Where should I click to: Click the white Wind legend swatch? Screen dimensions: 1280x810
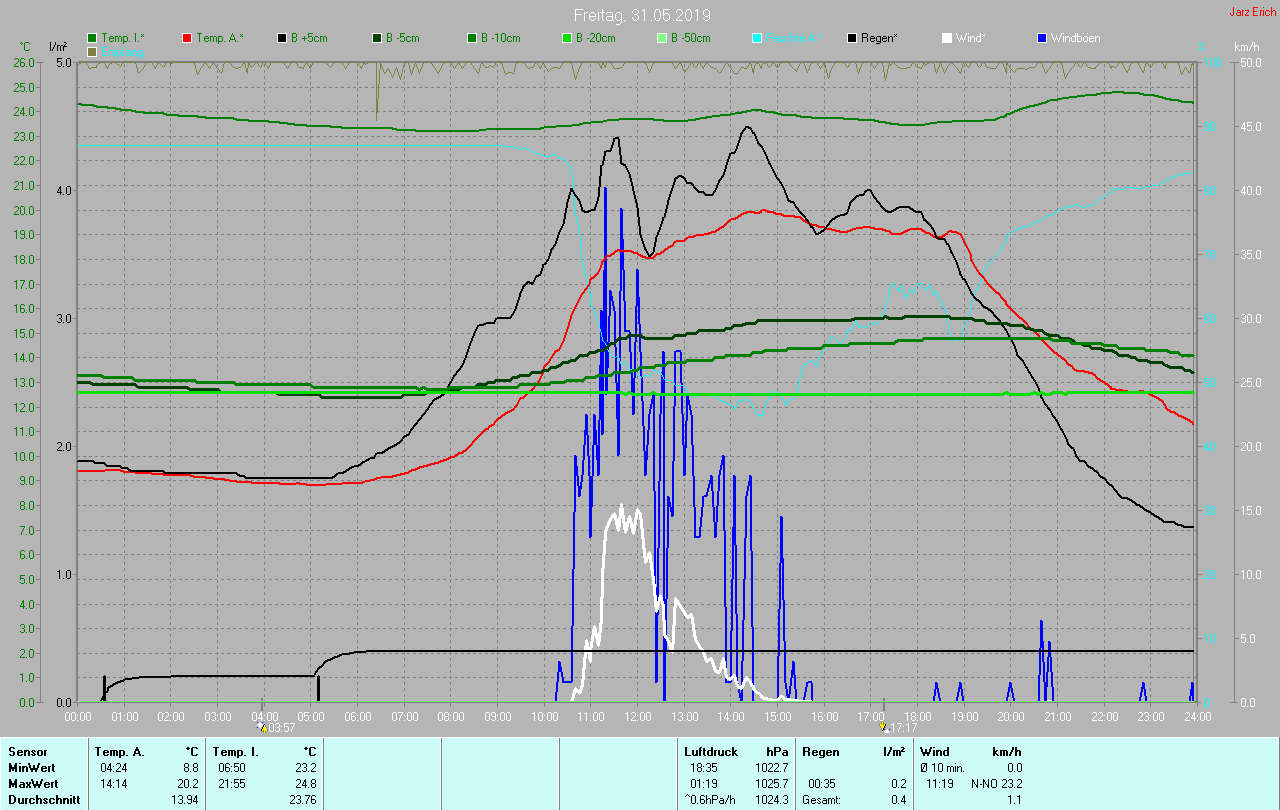(947, 38)
